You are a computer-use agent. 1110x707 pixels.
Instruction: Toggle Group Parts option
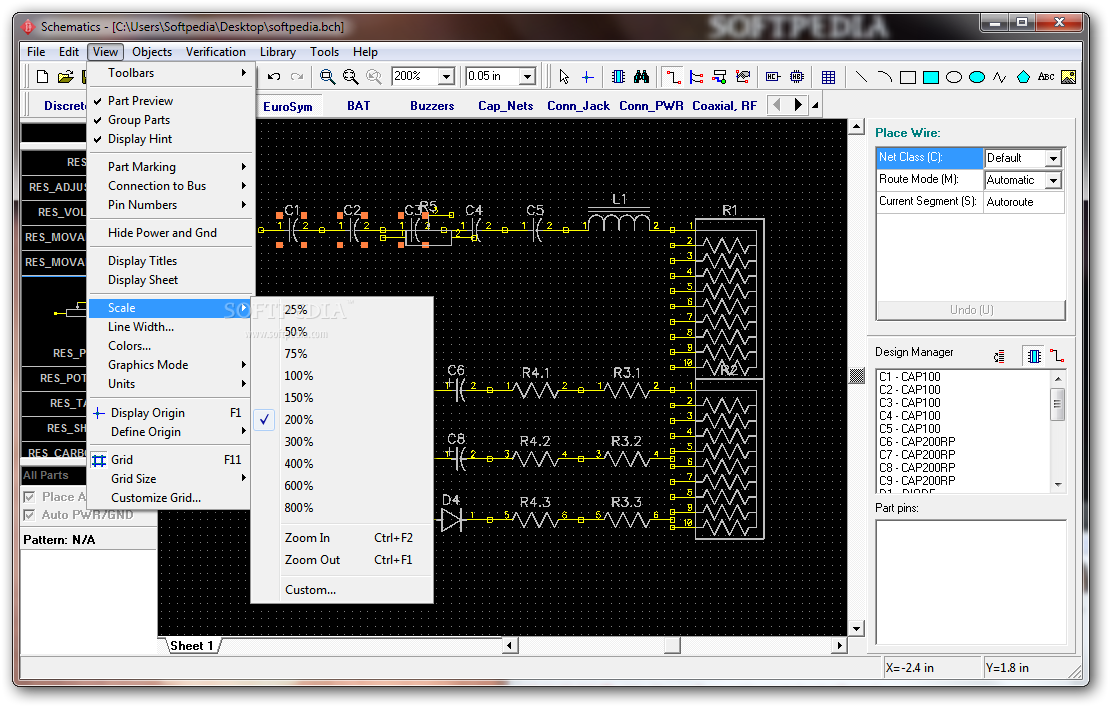(170, 120)
